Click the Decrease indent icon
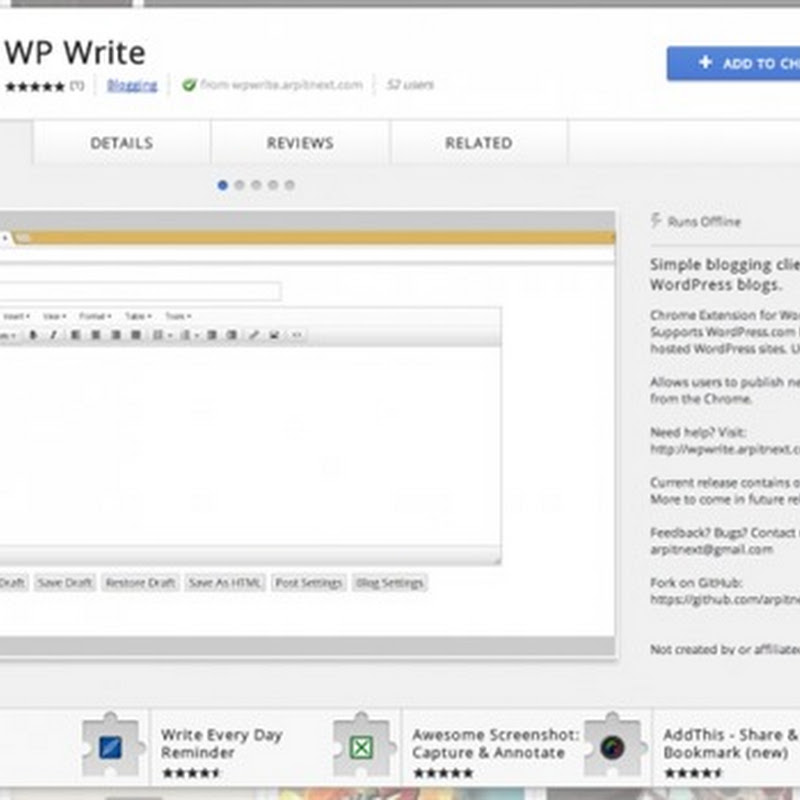 click(212, 335)
